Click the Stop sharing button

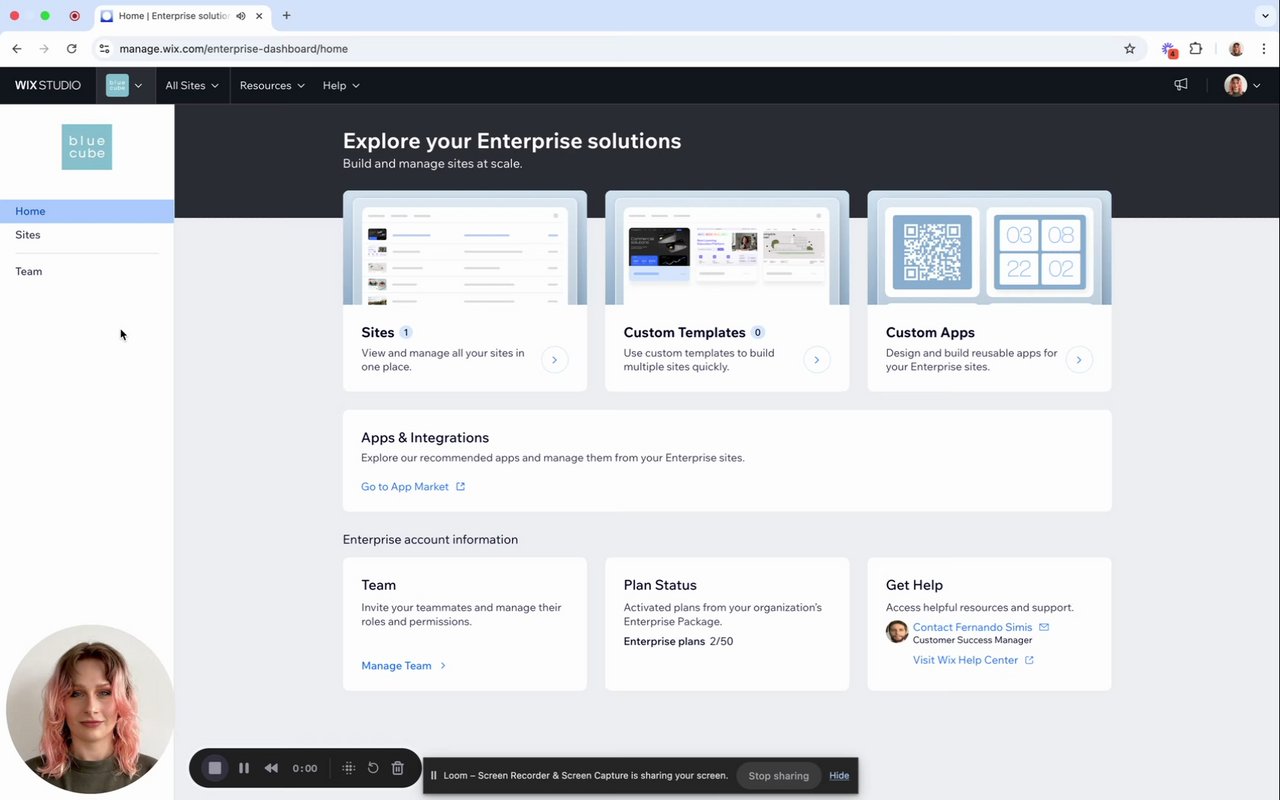[x=779, y=776]
